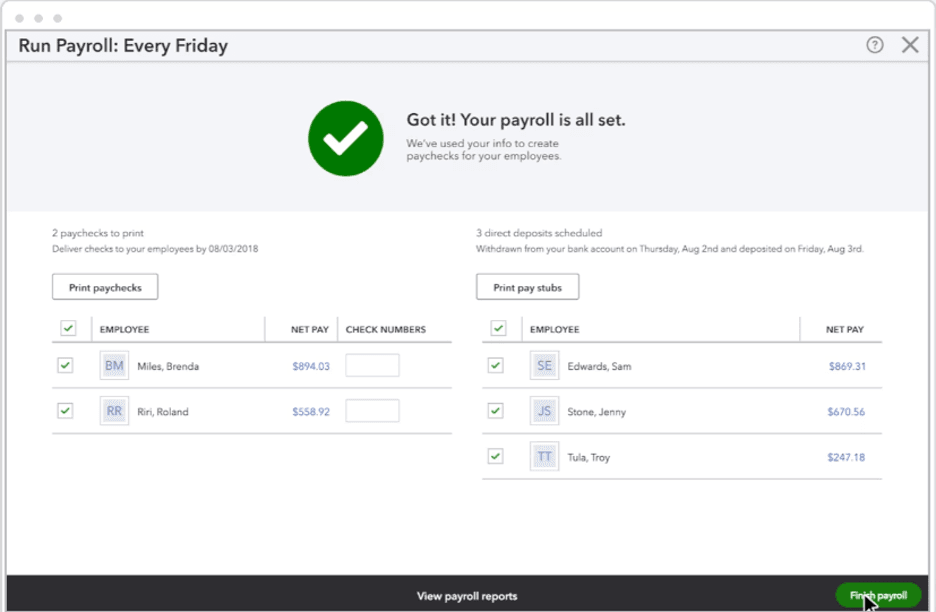
Task: Click Jenny Stone's JS avatar icon
Action: click(x=544, y=411)
